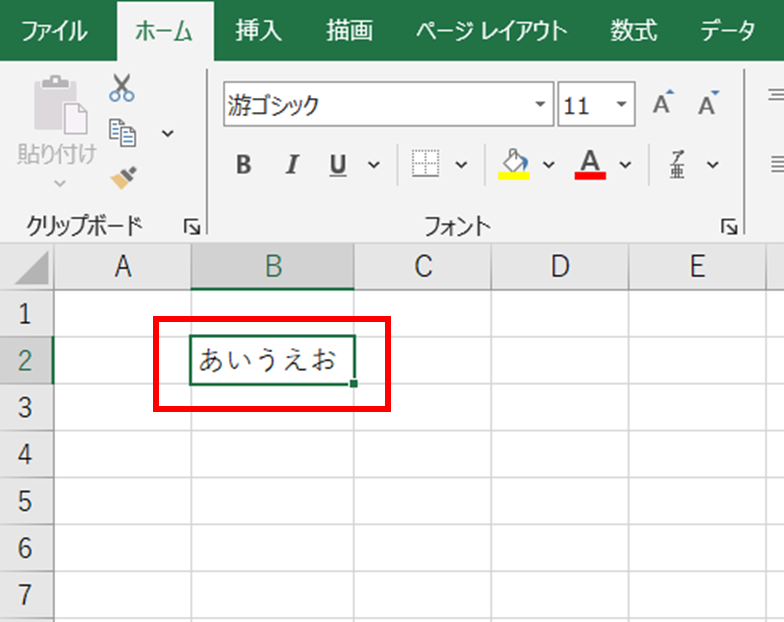This screenshot has width=784, height=622.
Task: Increase font size with larger A icon
Action: pyautogui.click(x=663, y=104)
